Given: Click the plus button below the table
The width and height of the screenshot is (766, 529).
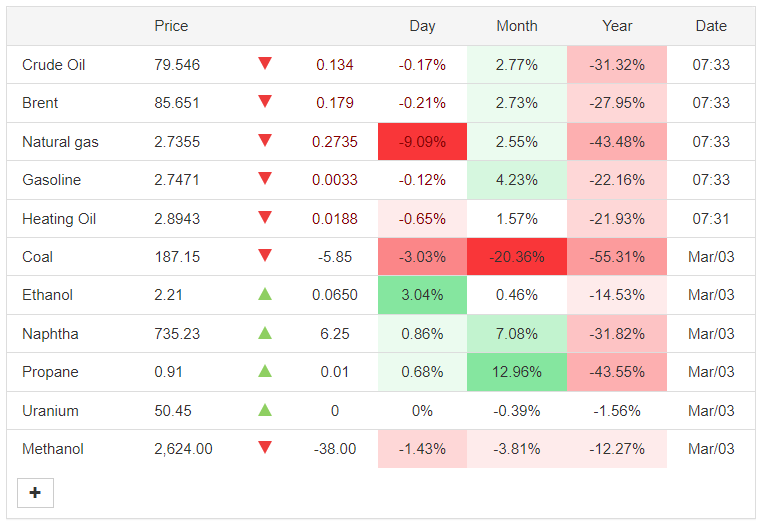Looking at the screenshot, I should (x=35, y=493).
